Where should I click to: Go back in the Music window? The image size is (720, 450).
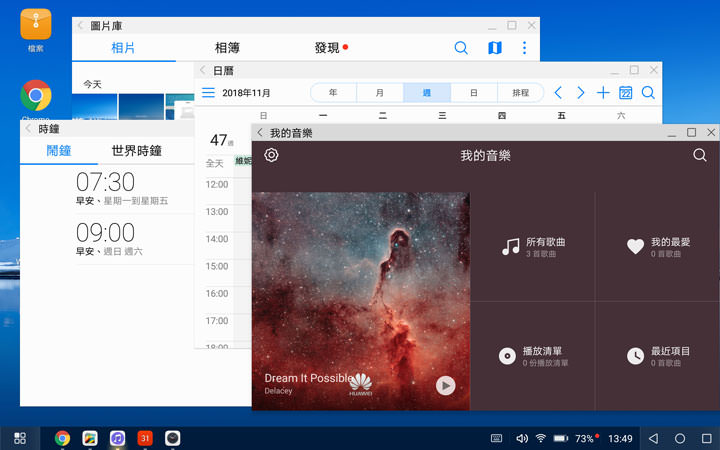pyautogui.click(x=260, y=133)
